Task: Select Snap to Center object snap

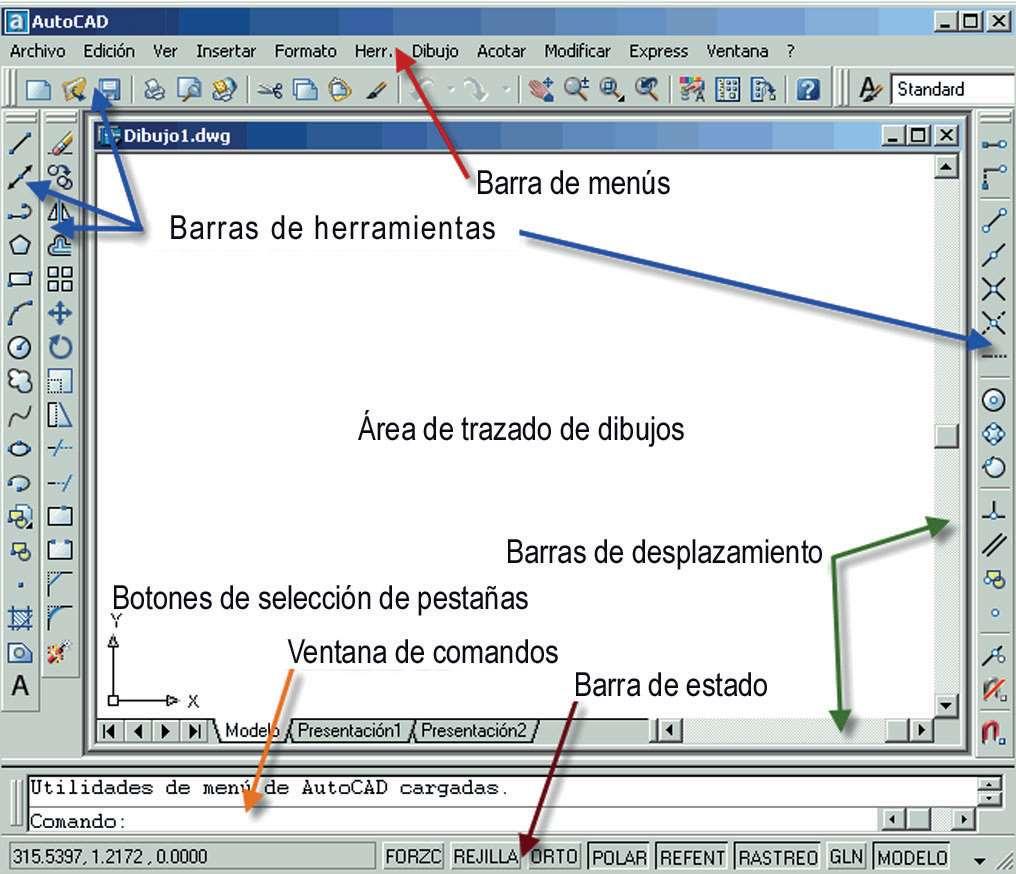Action: point(993,400)
